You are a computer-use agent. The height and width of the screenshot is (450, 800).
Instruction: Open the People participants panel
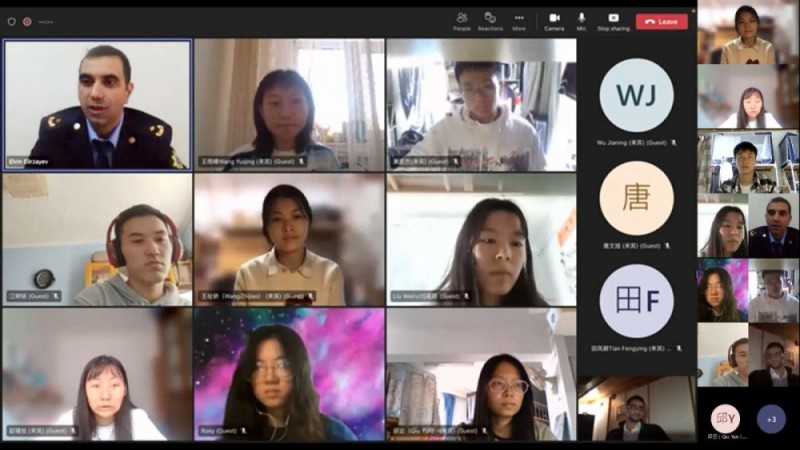click(461, 20)
